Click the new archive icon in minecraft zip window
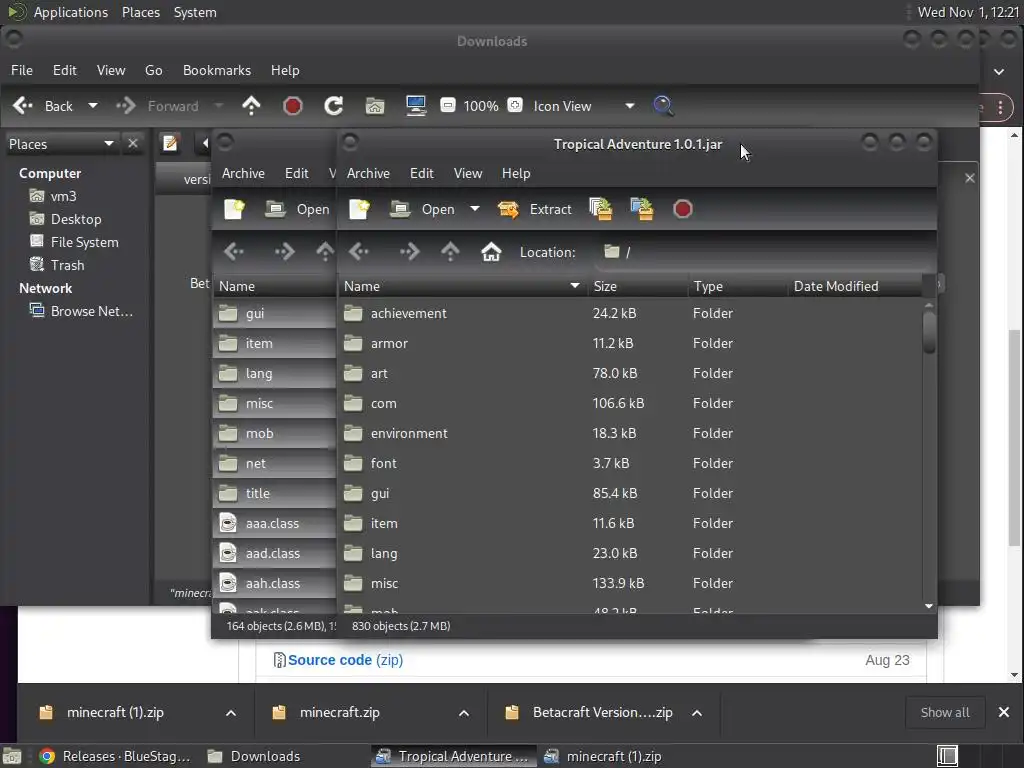This screenshot has width=1024, height=768. point(234,210)
